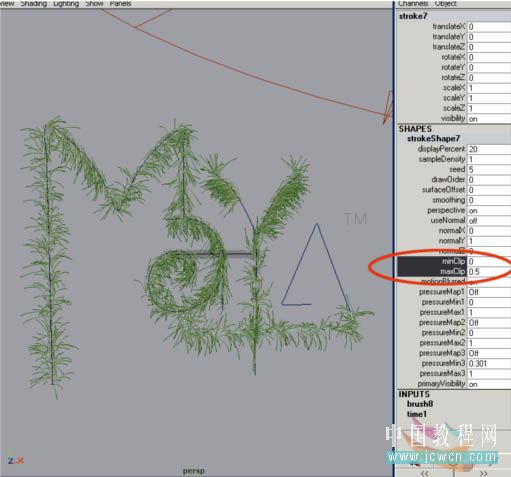
Task: Click the pressureMin1 value field
Action: click(x=489, y=302)
